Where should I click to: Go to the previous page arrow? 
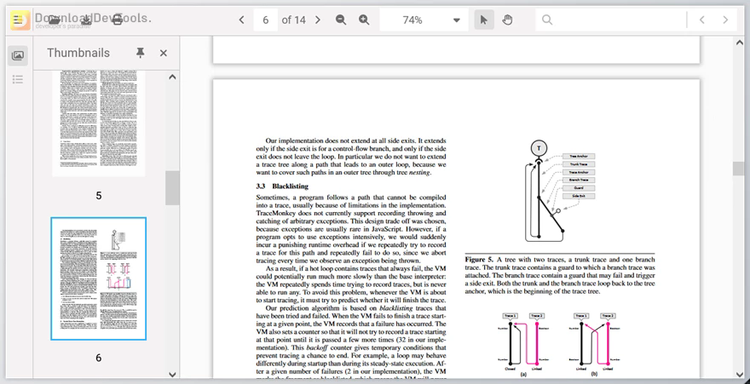point(242,20)
